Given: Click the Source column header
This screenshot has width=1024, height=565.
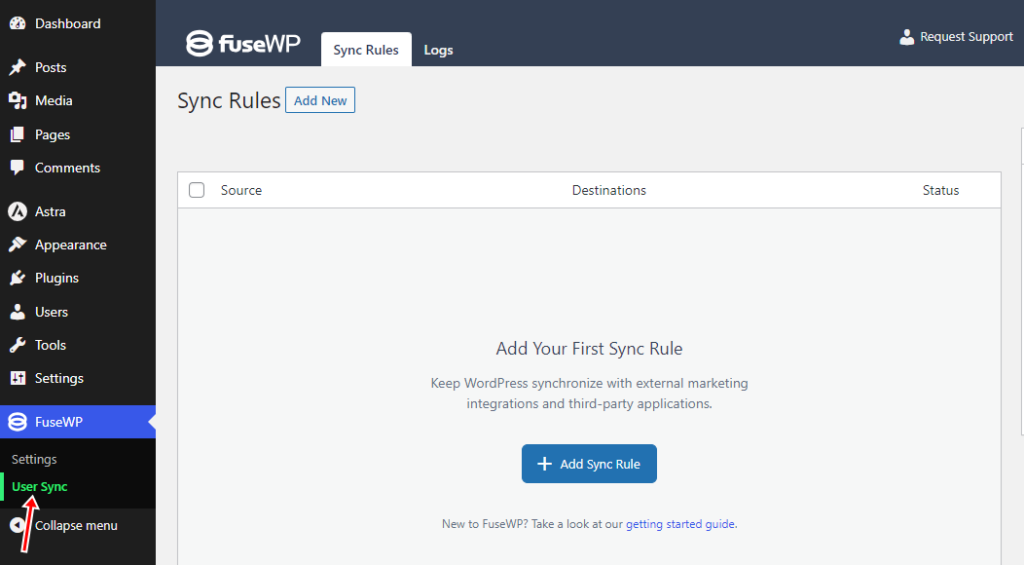Looking at the screenshot, I should coord(241,190).
